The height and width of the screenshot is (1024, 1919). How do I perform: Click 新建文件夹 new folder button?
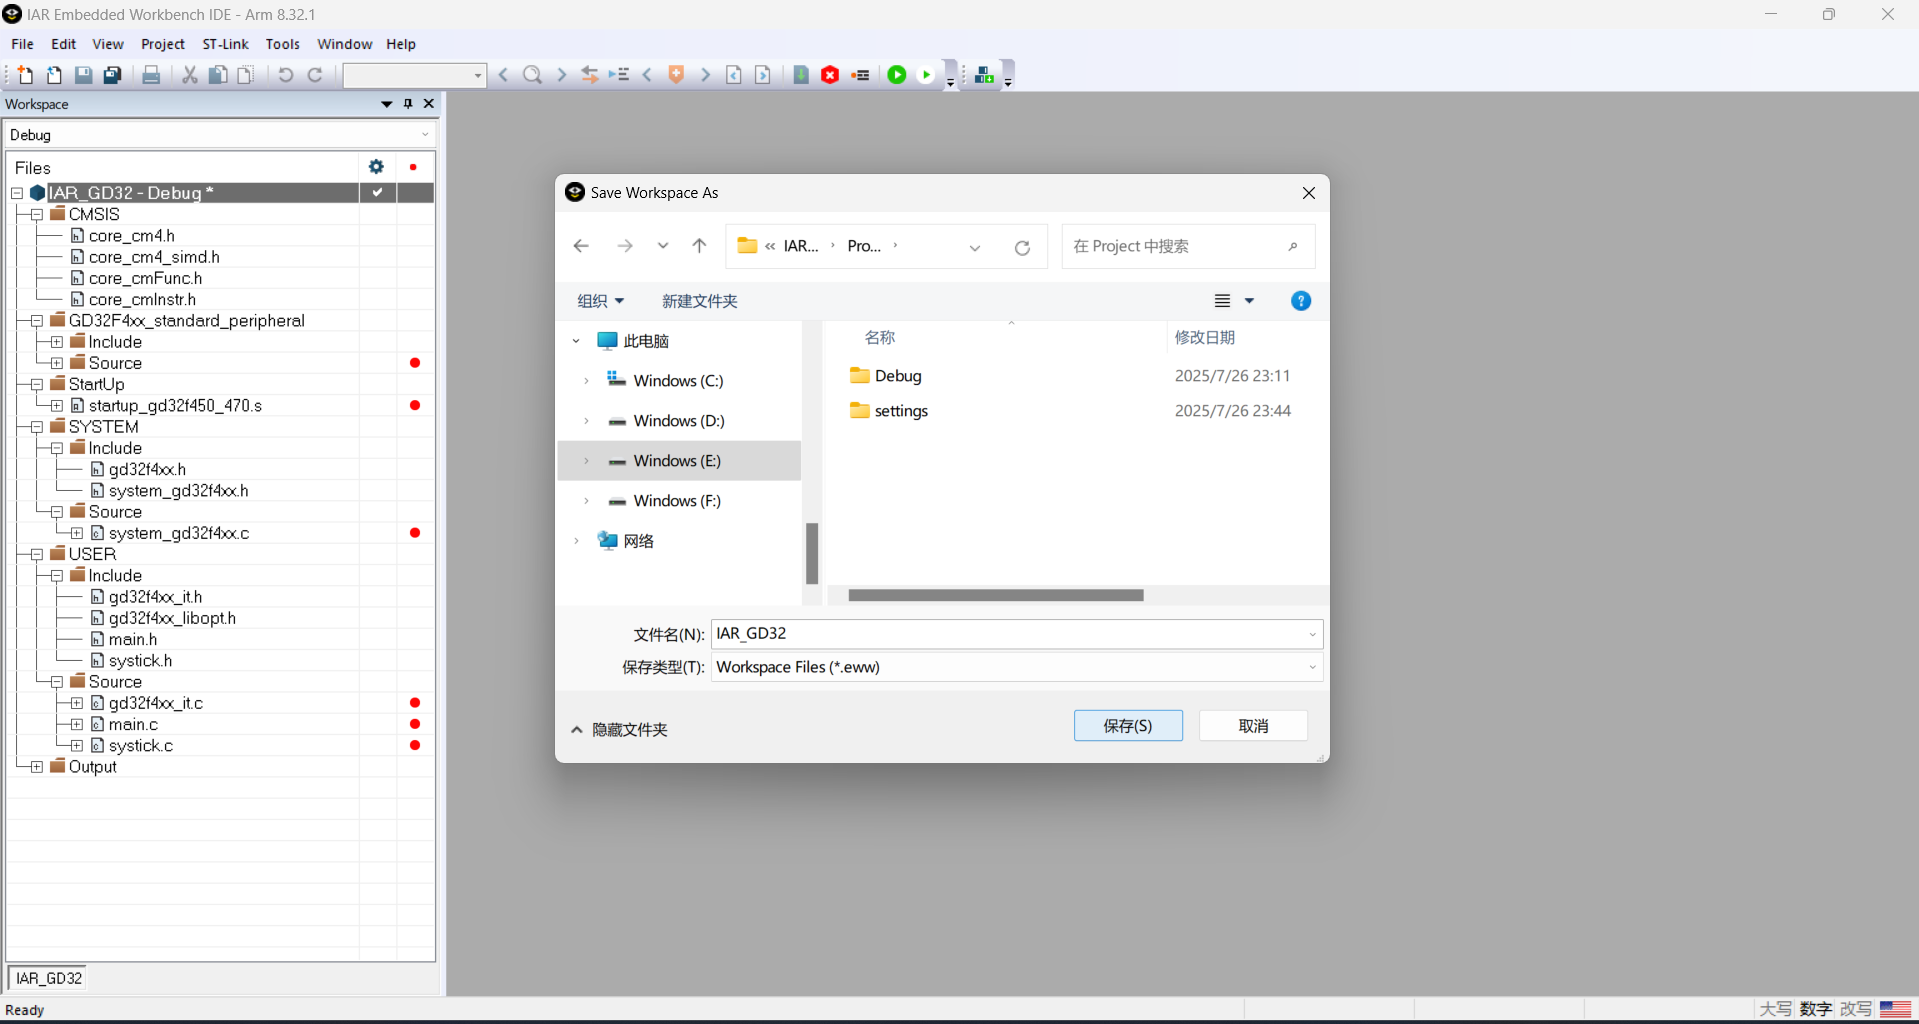point(699,301)
